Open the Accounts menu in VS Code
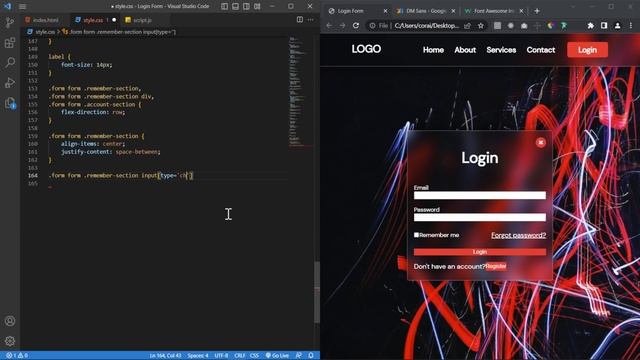Screen dimensions: 640x360 pyautogui.click(x=10, y=321)
